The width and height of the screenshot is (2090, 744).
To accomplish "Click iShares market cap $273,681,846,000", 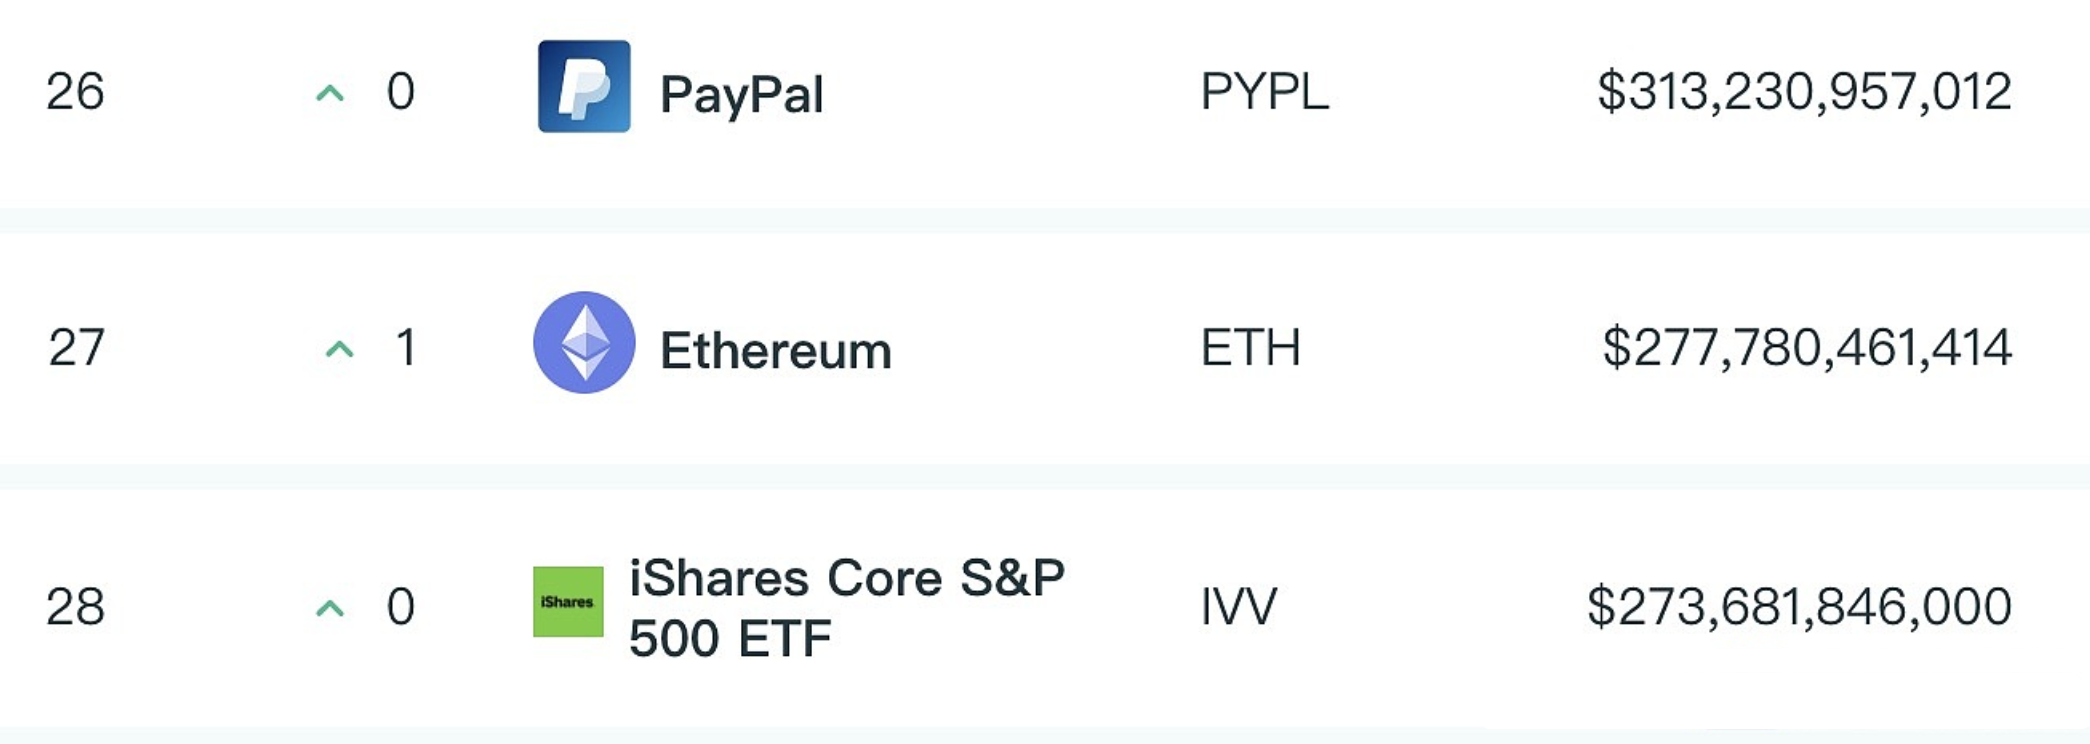I will [x=1800, y=606].
